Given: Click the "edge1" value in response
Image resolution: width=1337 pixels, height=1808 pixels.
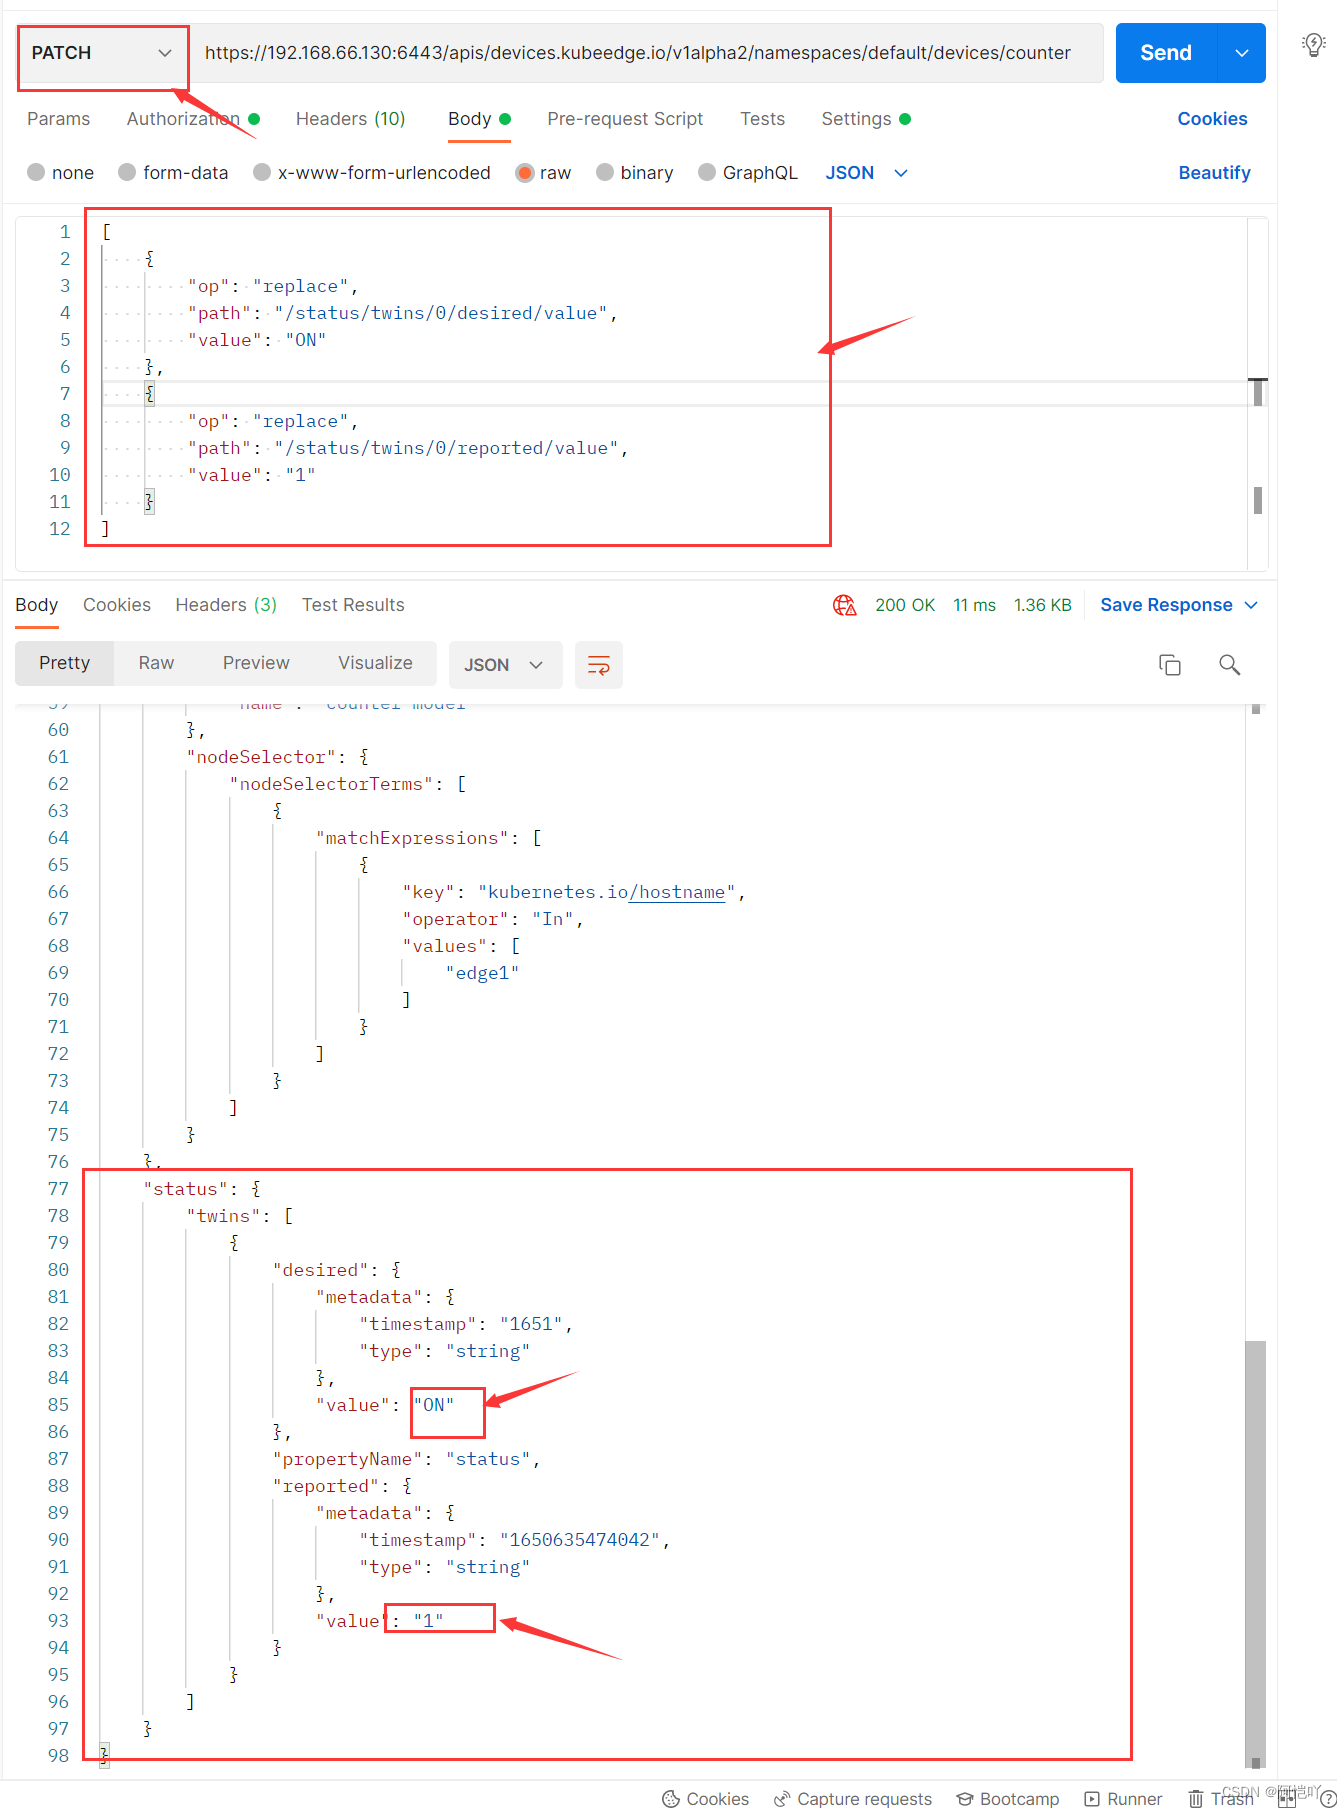Looking at the screenshot, I should 482,973.
